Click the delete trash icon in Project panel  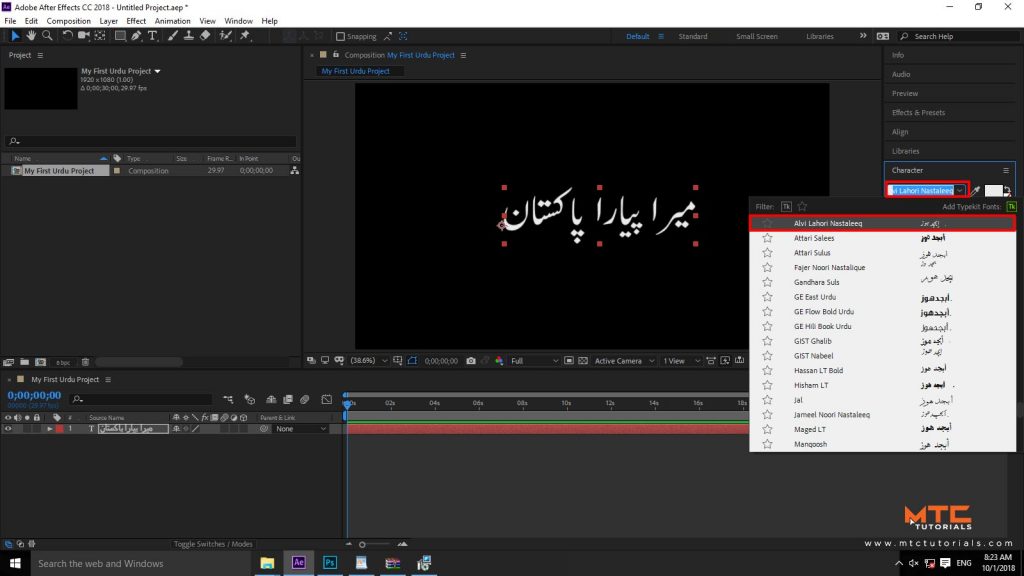point(85,362)
